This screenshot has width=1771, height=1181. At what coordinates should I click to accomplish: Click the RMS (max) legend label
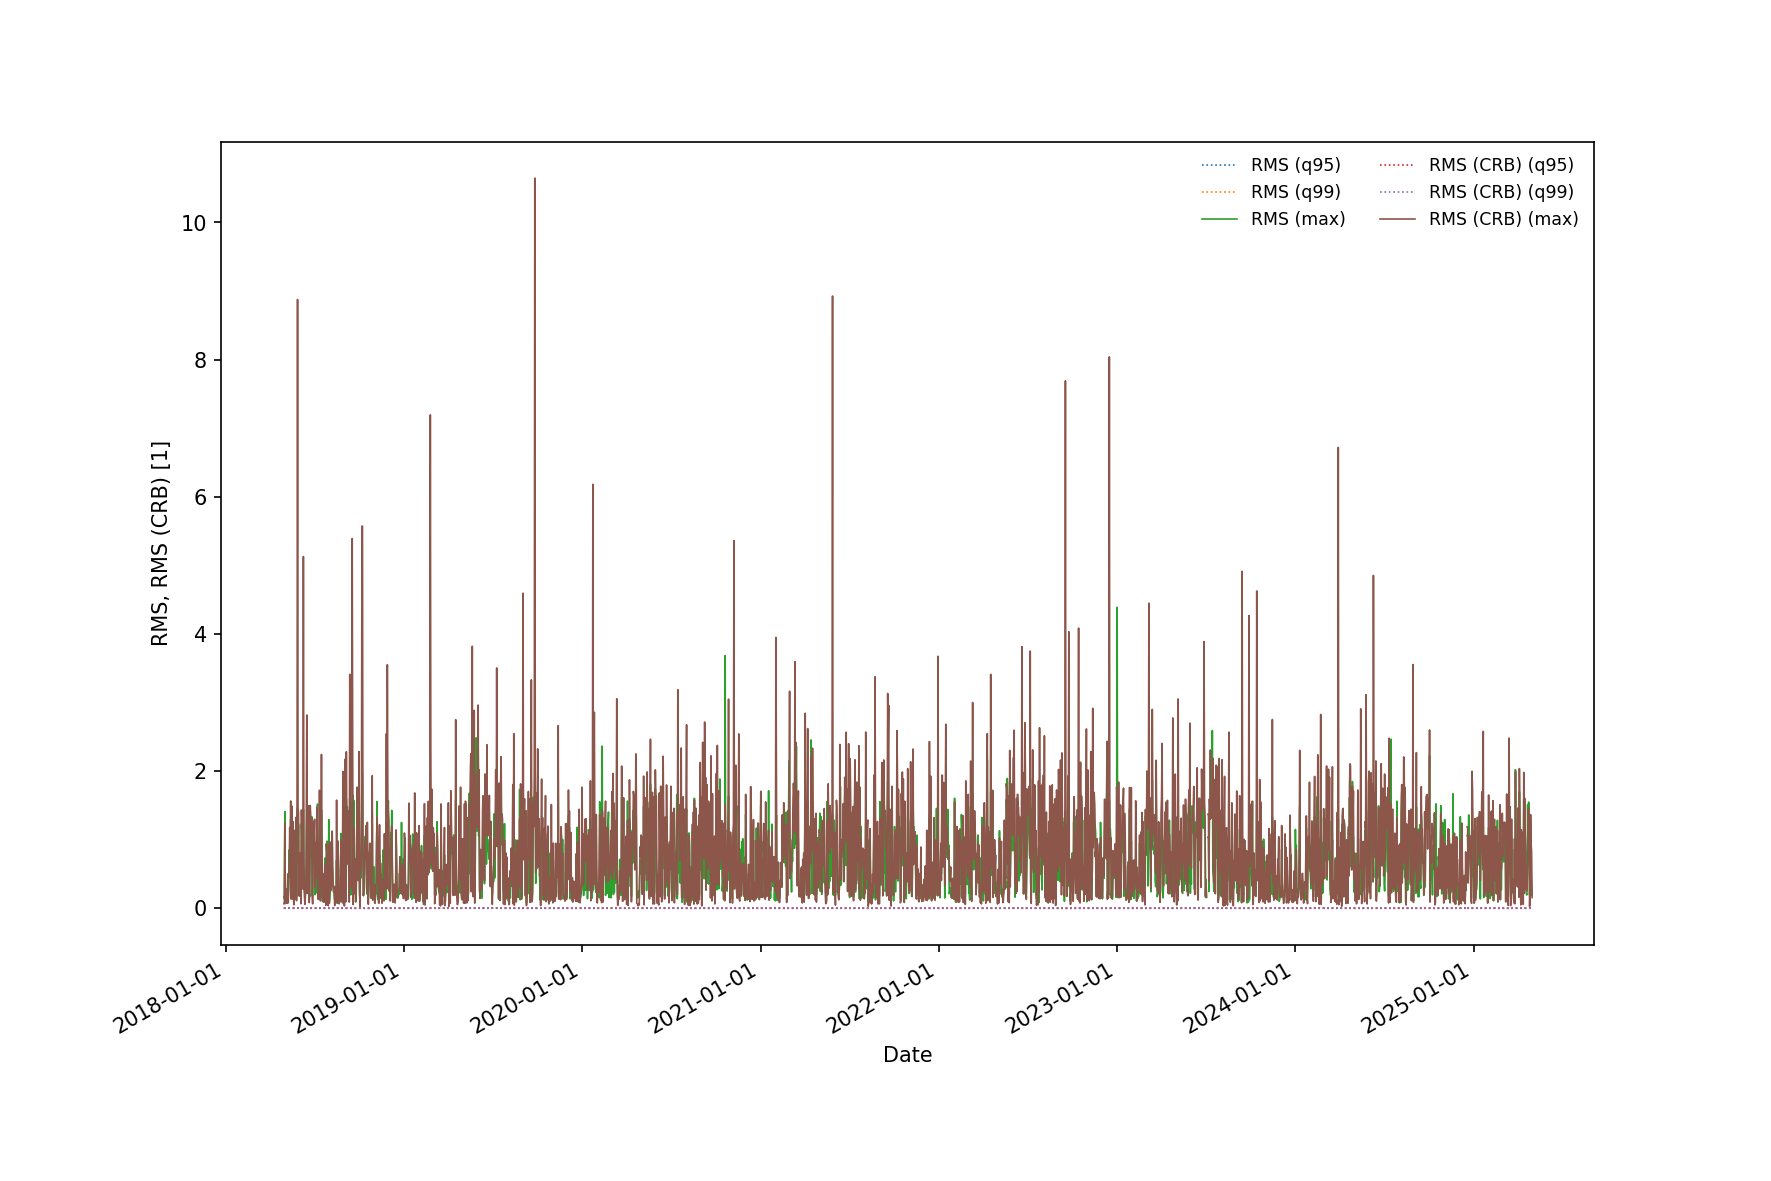[x=1298, y=219]
